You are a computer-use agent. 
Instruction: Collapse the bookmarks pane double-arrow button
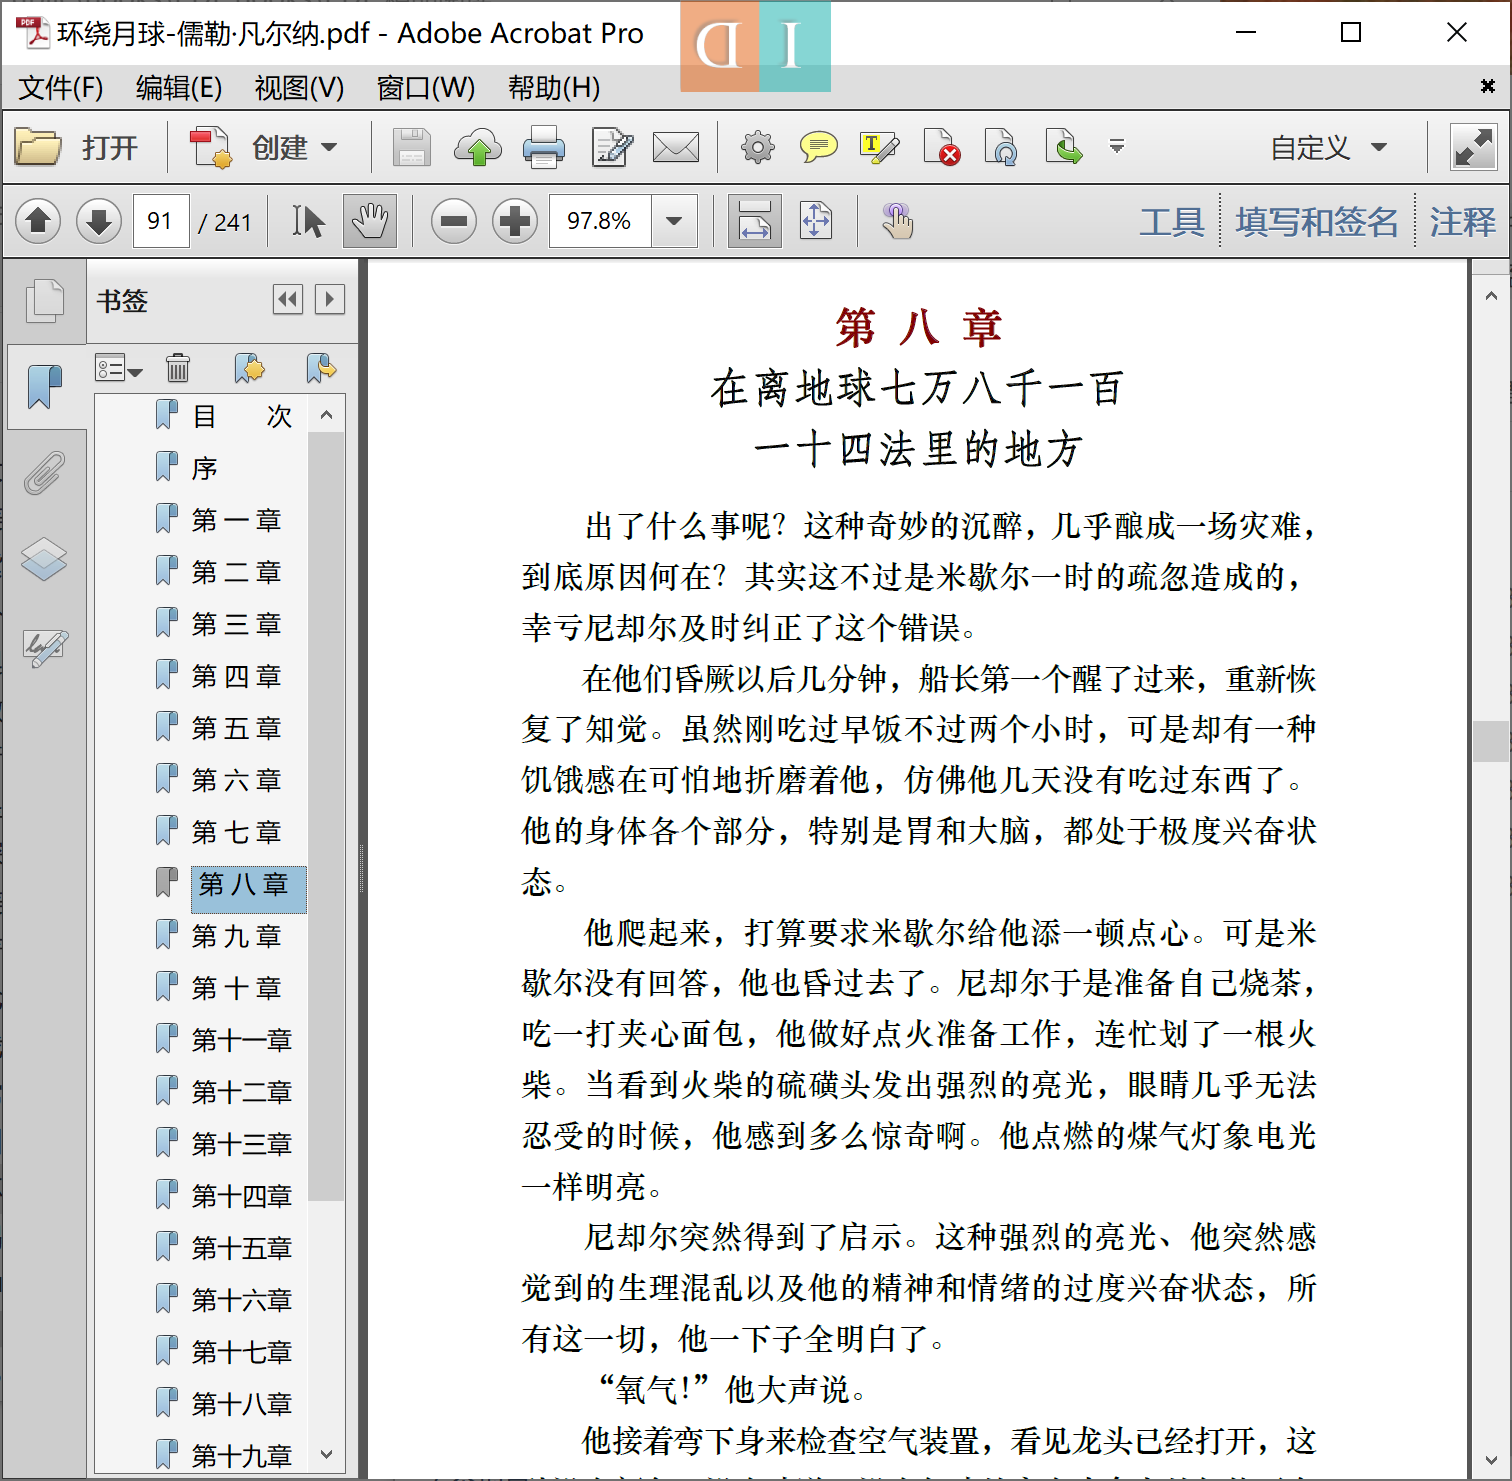point(288,299)
